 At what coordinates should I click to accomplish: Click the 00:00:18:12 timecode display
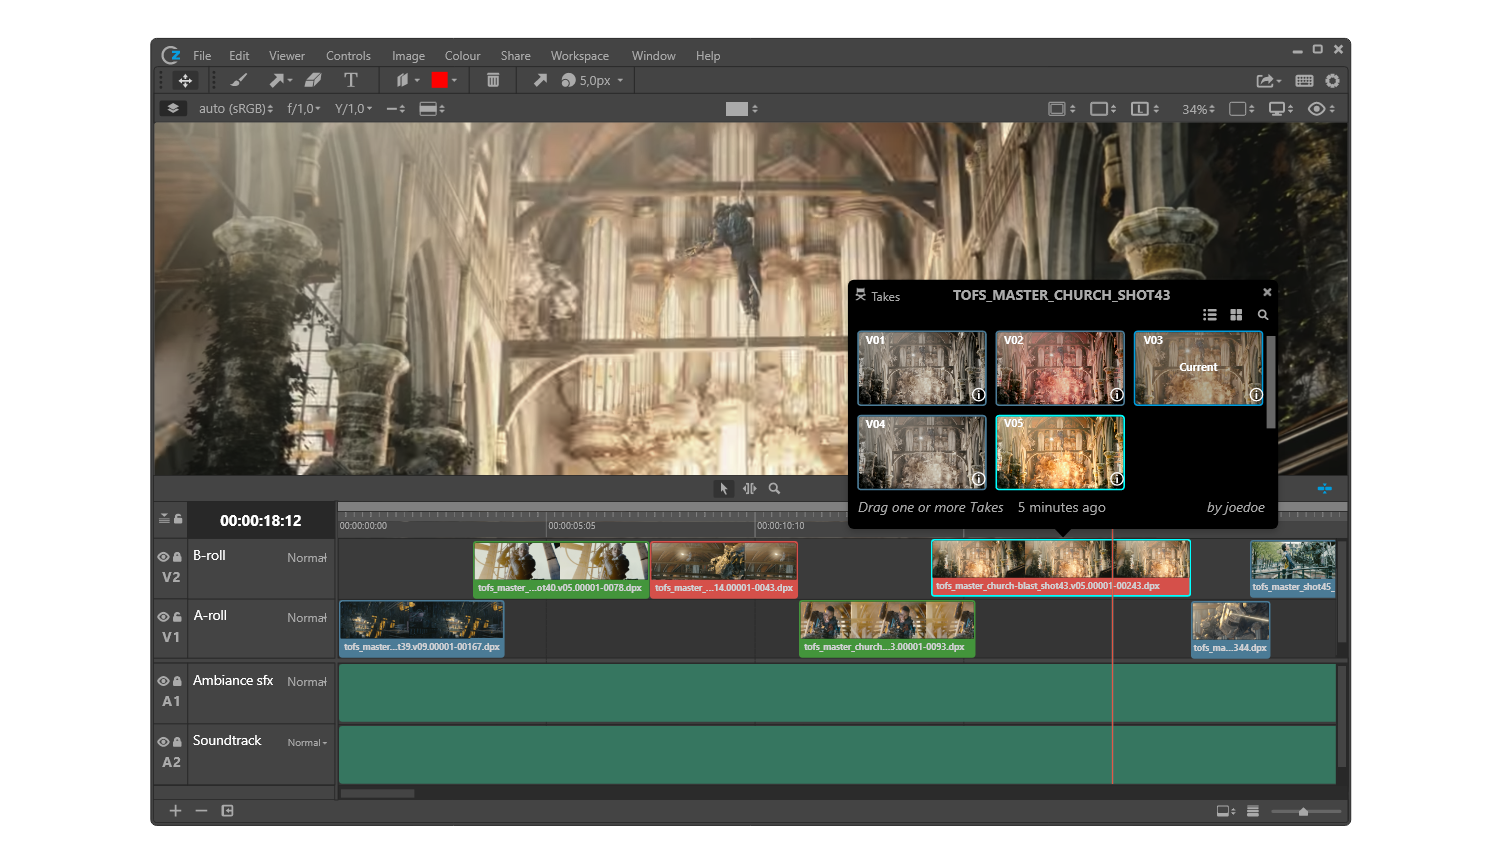(x=261, y=520)
